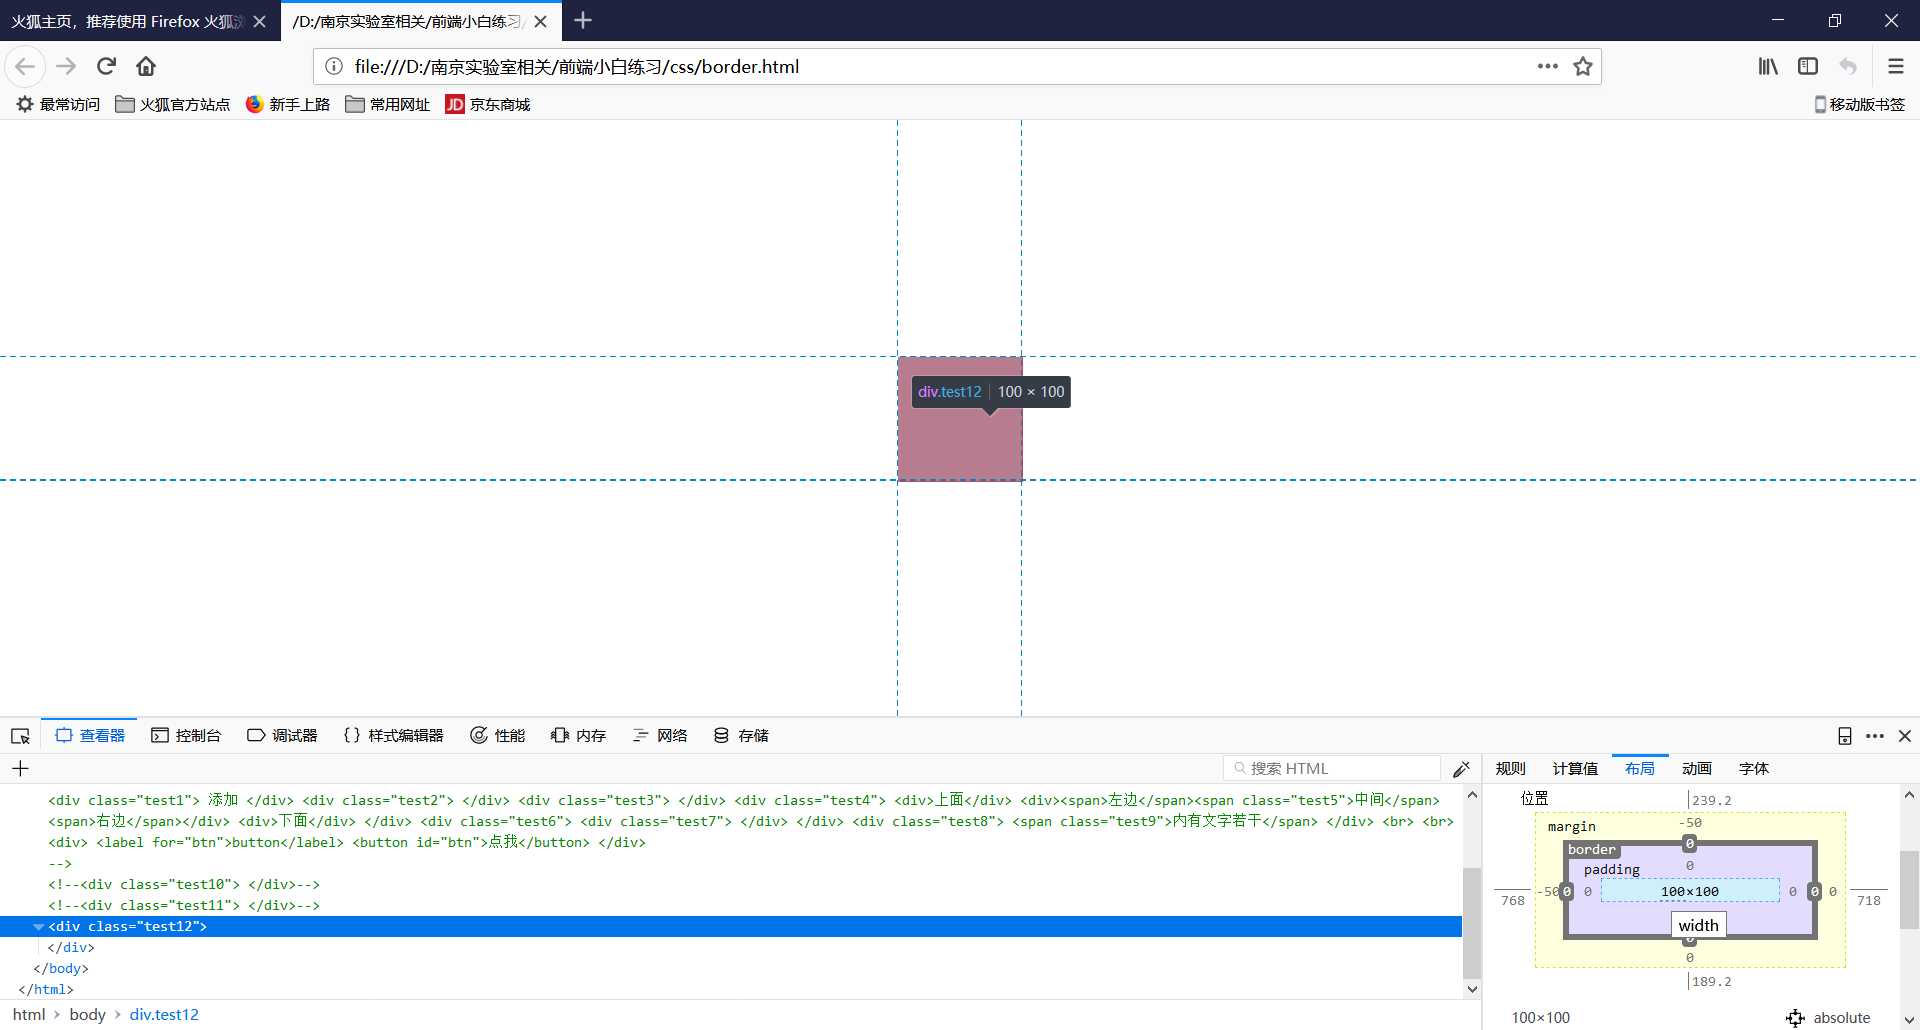Click the div.test12 breadcrumb
1920x1030 pixels.
click(164, 1014)
